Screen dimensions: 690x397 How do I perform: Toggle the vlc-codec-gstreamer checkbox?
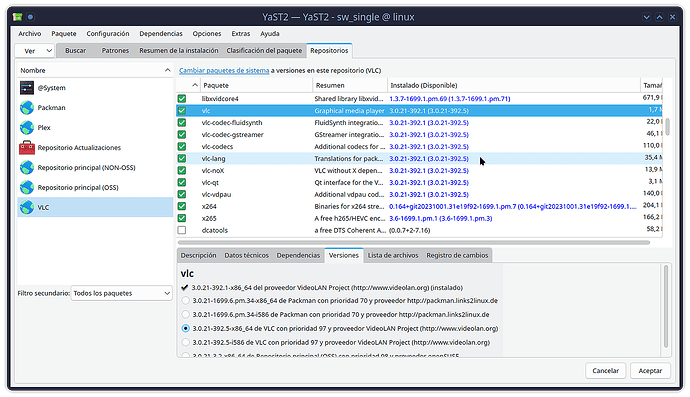(x=182, y=134)
